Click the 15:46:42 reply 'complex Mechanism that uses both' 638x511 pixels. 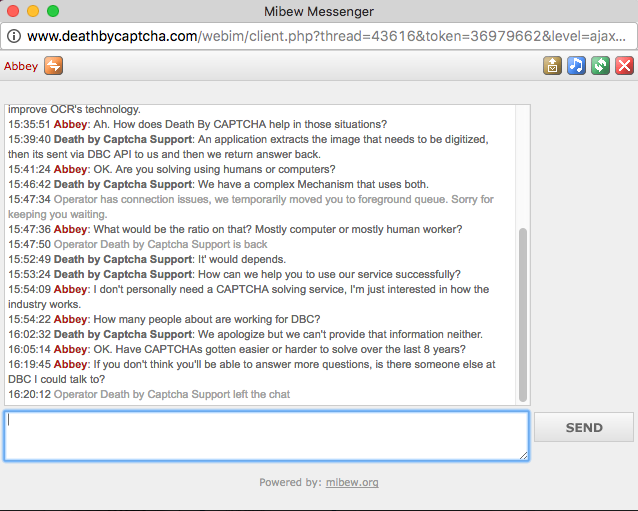point(218,184)
